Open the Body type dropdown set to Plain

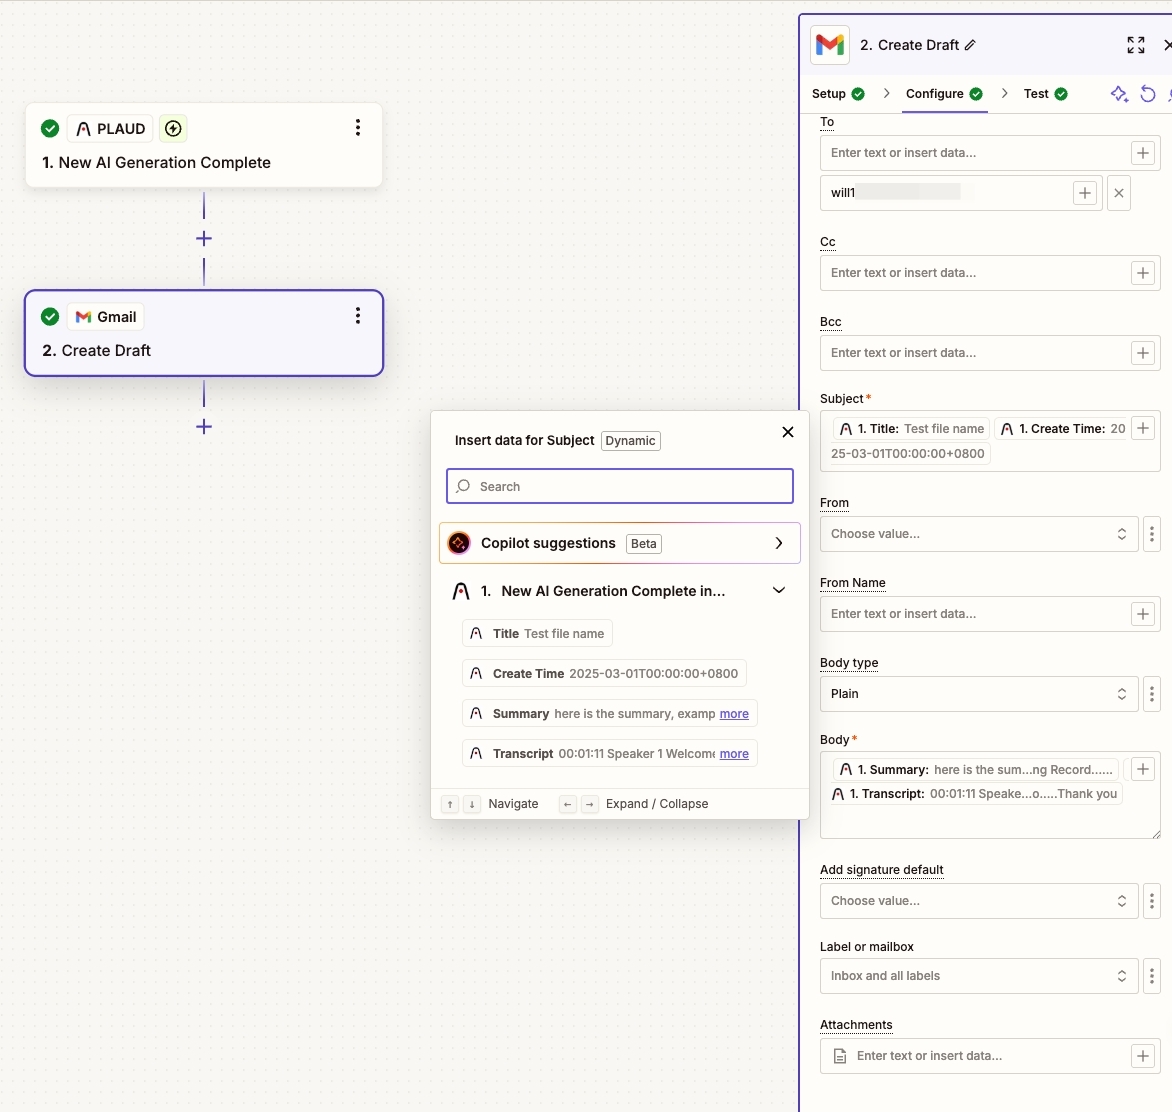(979, 694)
